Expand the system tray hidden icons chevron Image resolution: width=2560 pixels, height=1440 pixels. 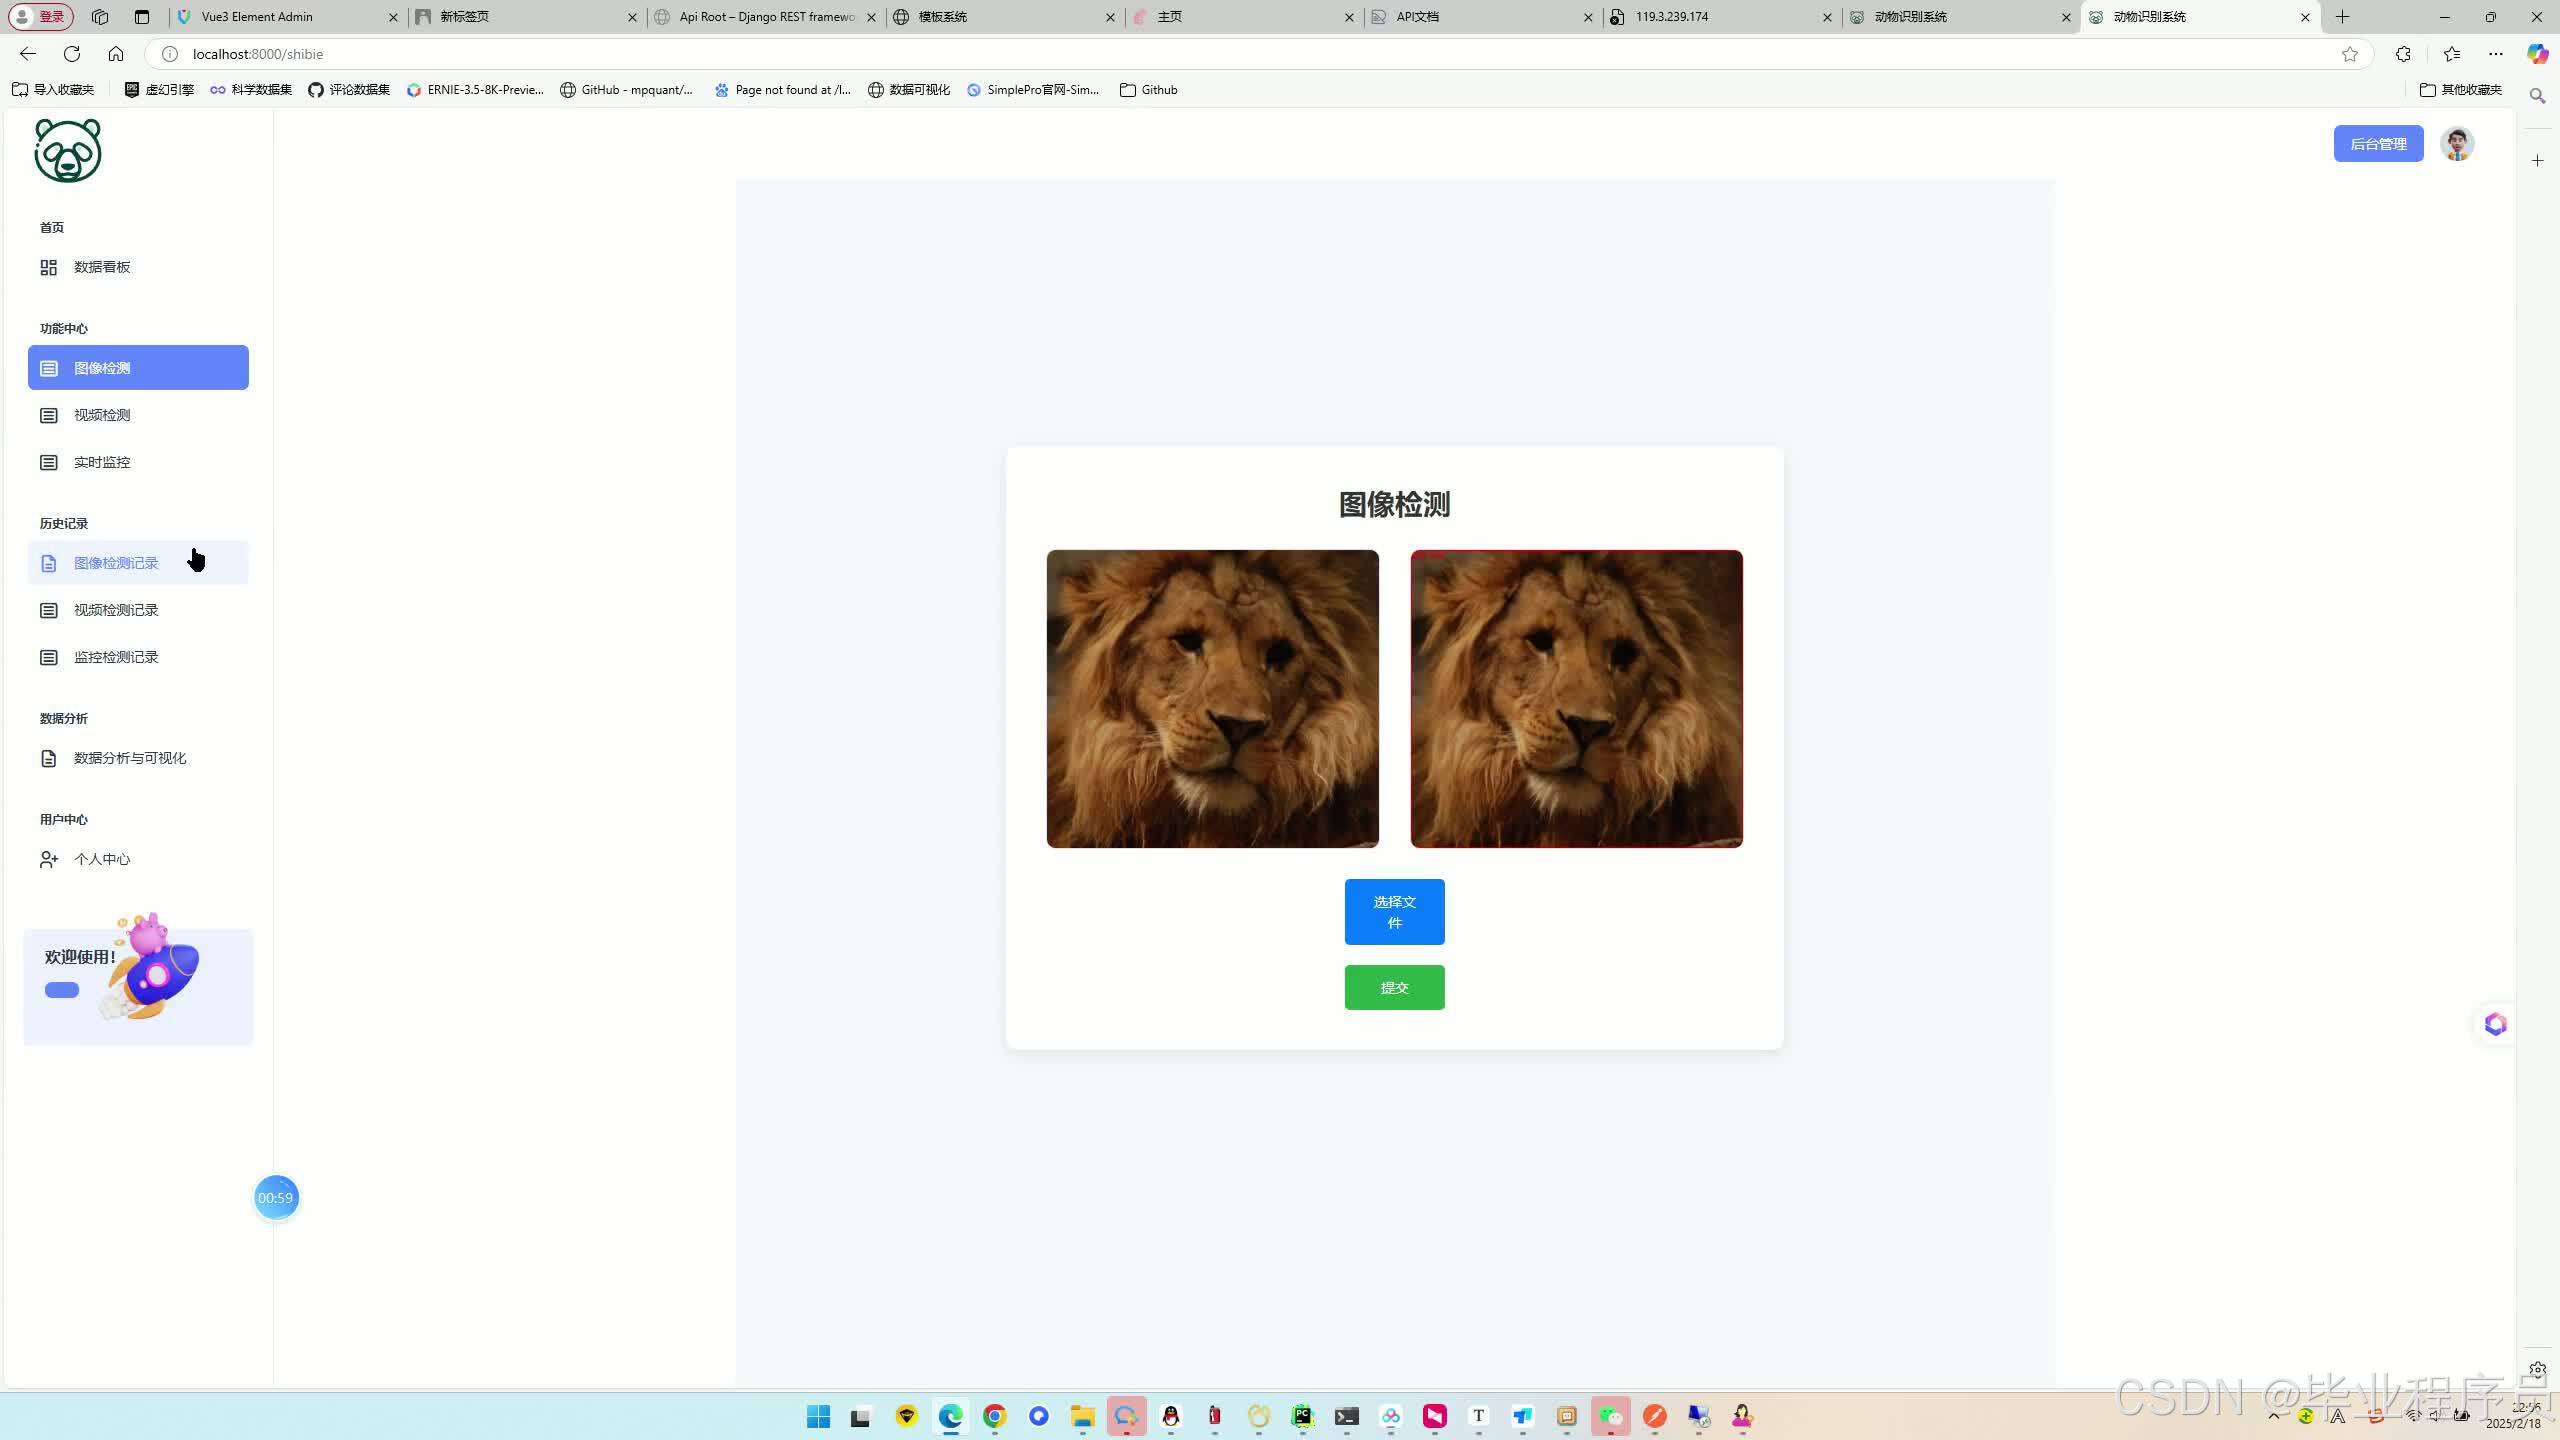pos(2274,1416)
